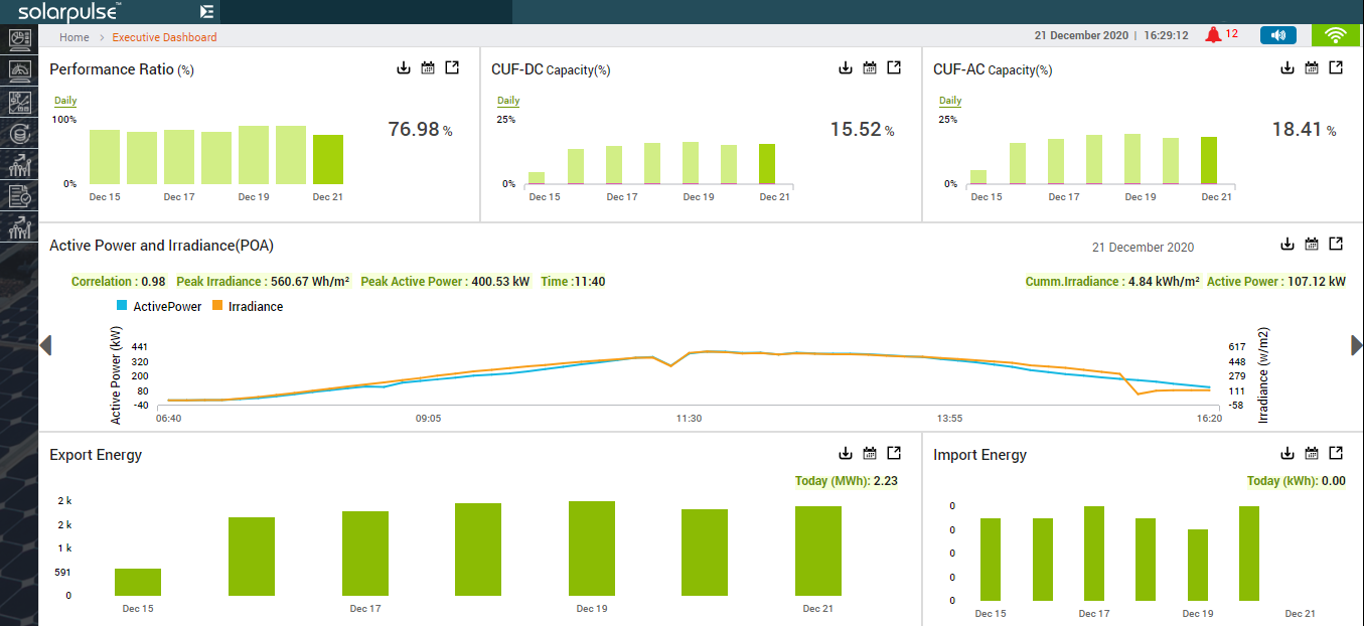Open the calendar picker on CUF-DC Capacity card
Viewport: 1364px width, 626px height.
868,67
